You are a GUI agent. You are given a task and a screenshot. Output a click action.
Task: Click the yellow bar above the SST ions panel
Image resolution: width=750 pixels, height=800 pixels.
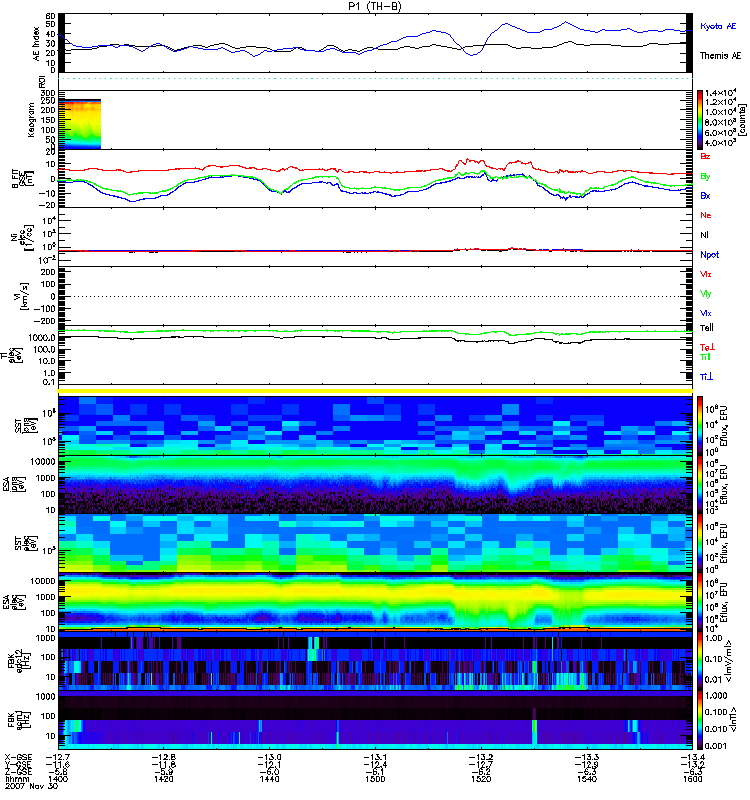click(x=376, y=391)
